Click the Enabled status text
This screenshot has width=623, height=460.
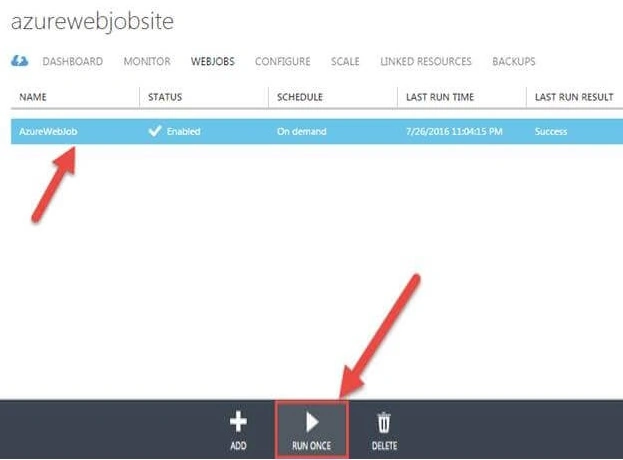click(184, 131)
